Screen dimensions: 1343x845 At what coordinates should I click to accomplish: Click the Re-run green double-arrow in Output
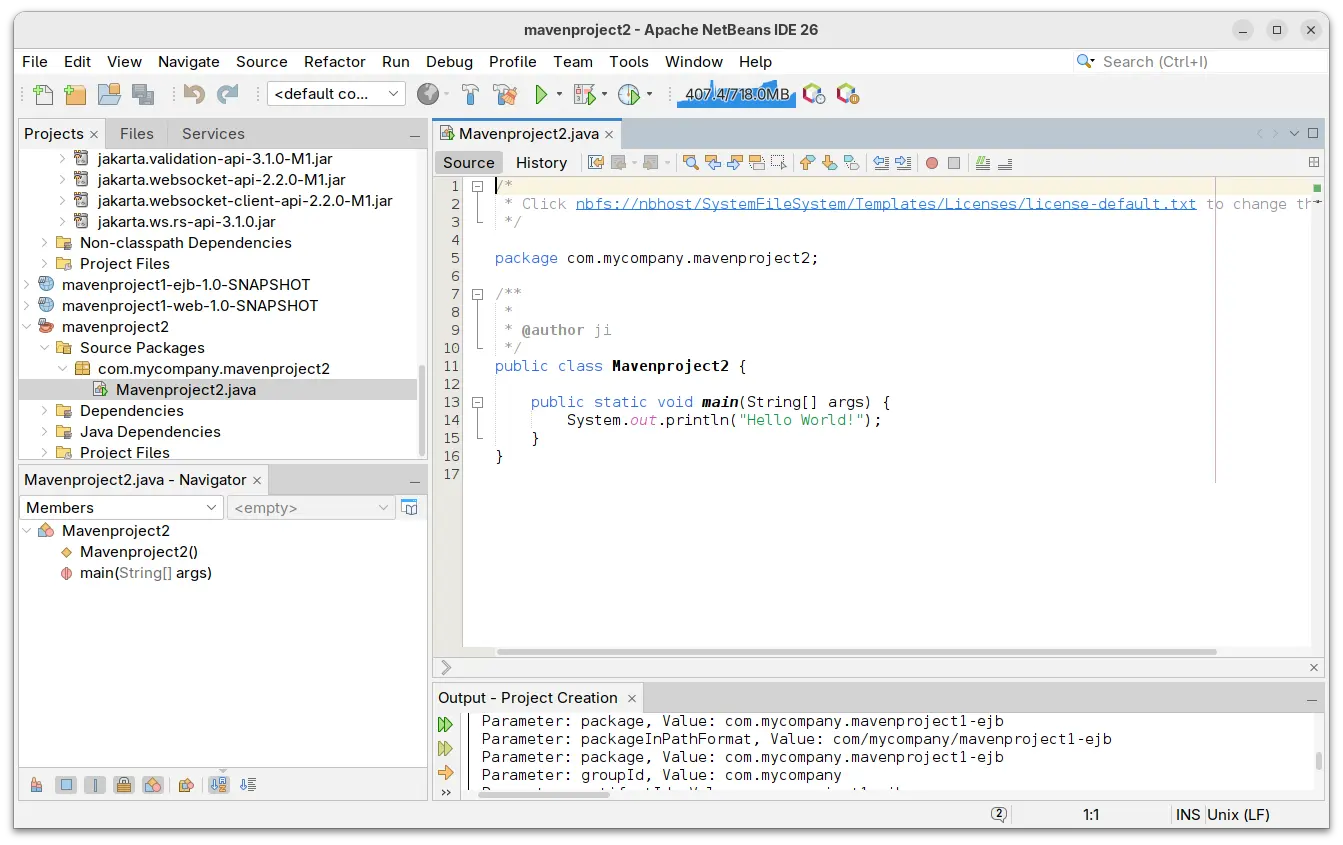tap(446, 725)
